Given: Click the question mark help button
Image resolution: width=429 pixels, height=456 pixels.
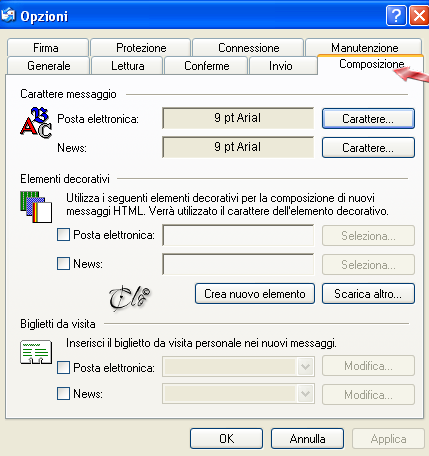Looking at the screenshot, I should tap(396, 15).
